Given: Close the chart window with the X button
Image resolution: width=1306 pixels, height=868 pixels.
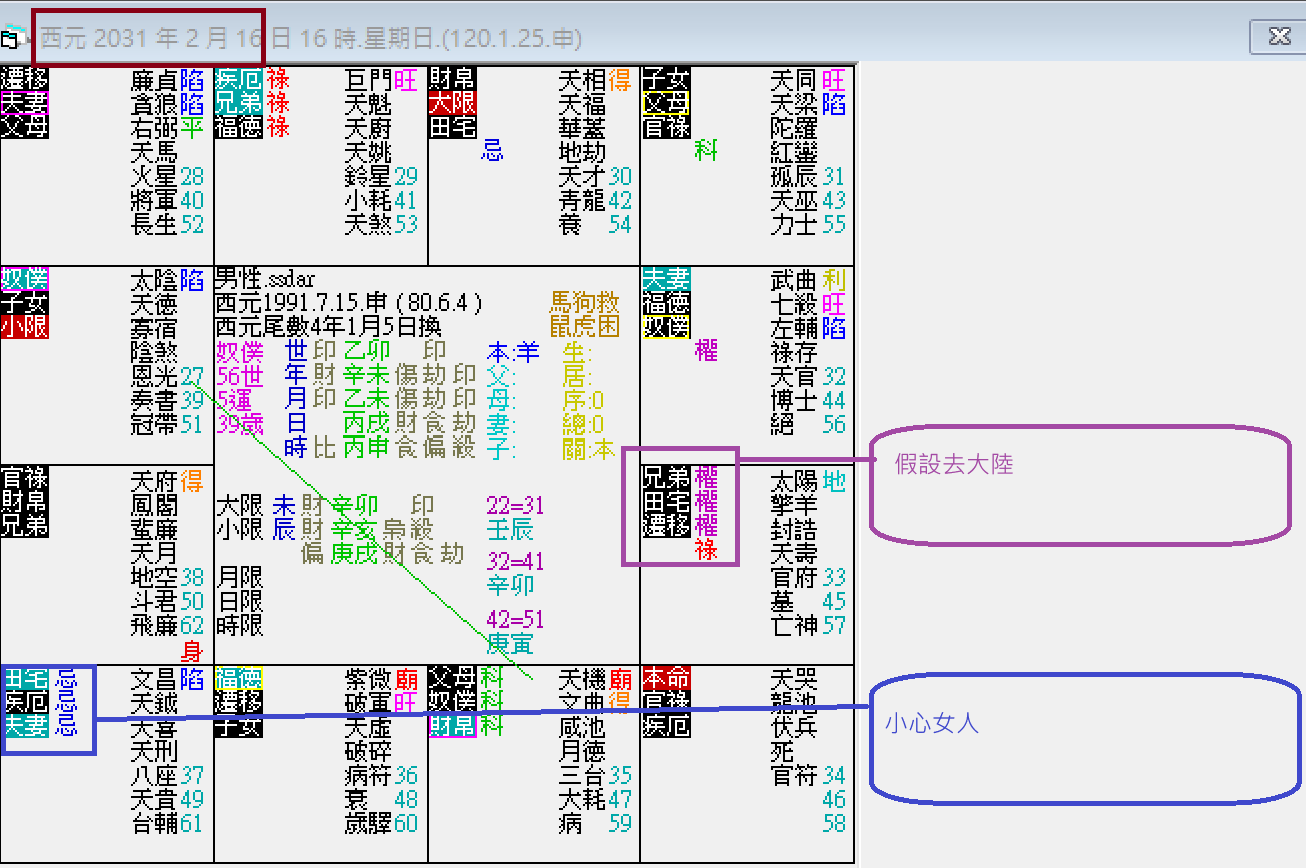Looking at the screenshot, I should click(1280, 37).
